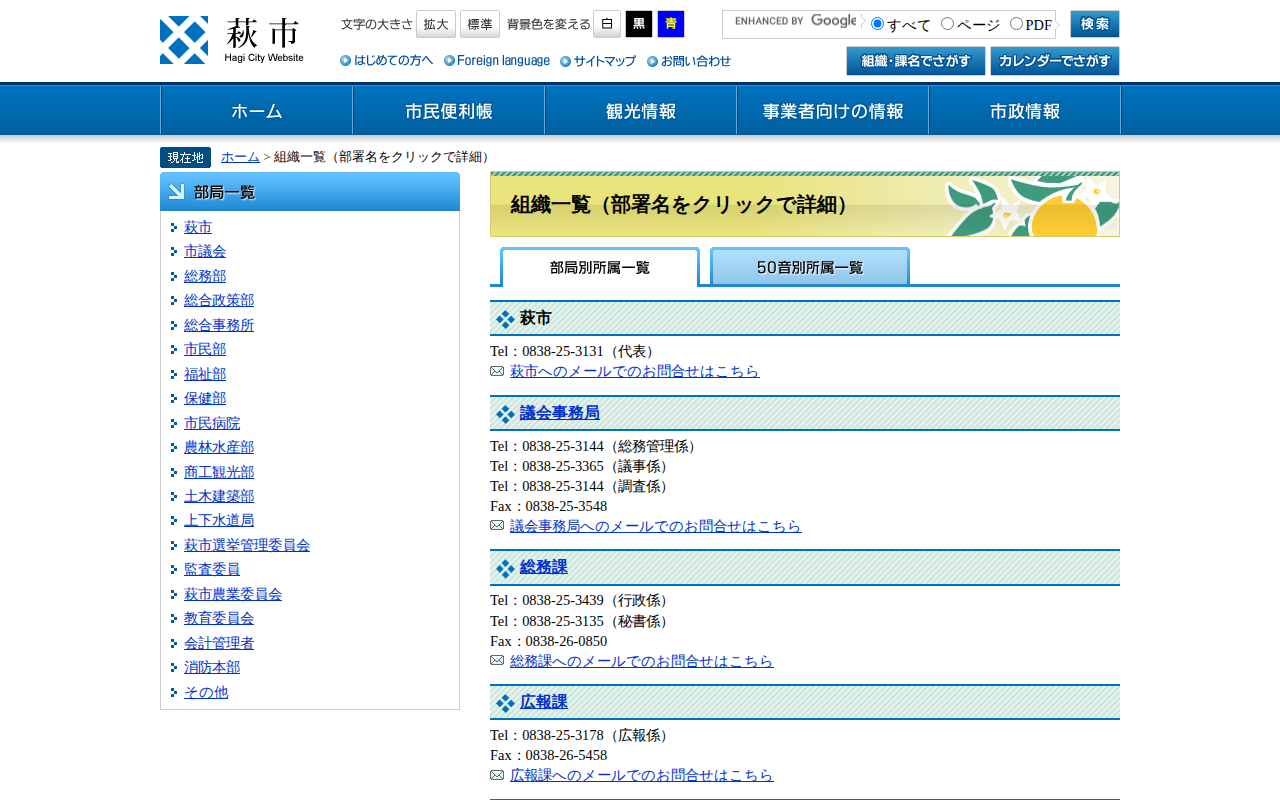Viewport: 1280px width, 800px height.
Task: Switch to the 50音別所属一覧 tab
Action: [x=809, y=267]
